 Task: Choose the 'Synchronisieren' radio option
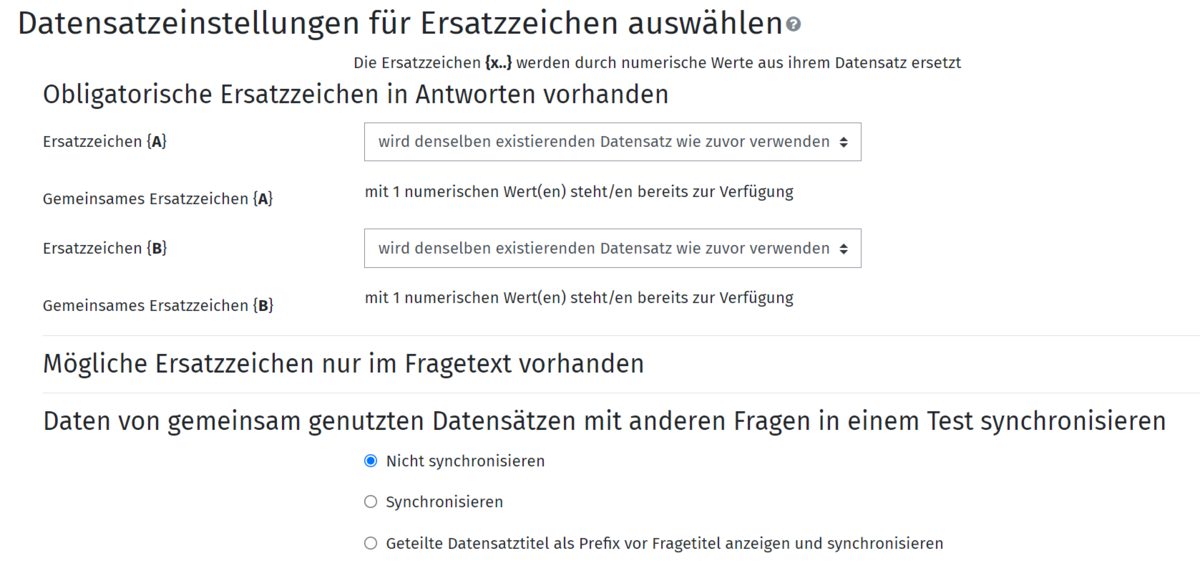[371, 502]
